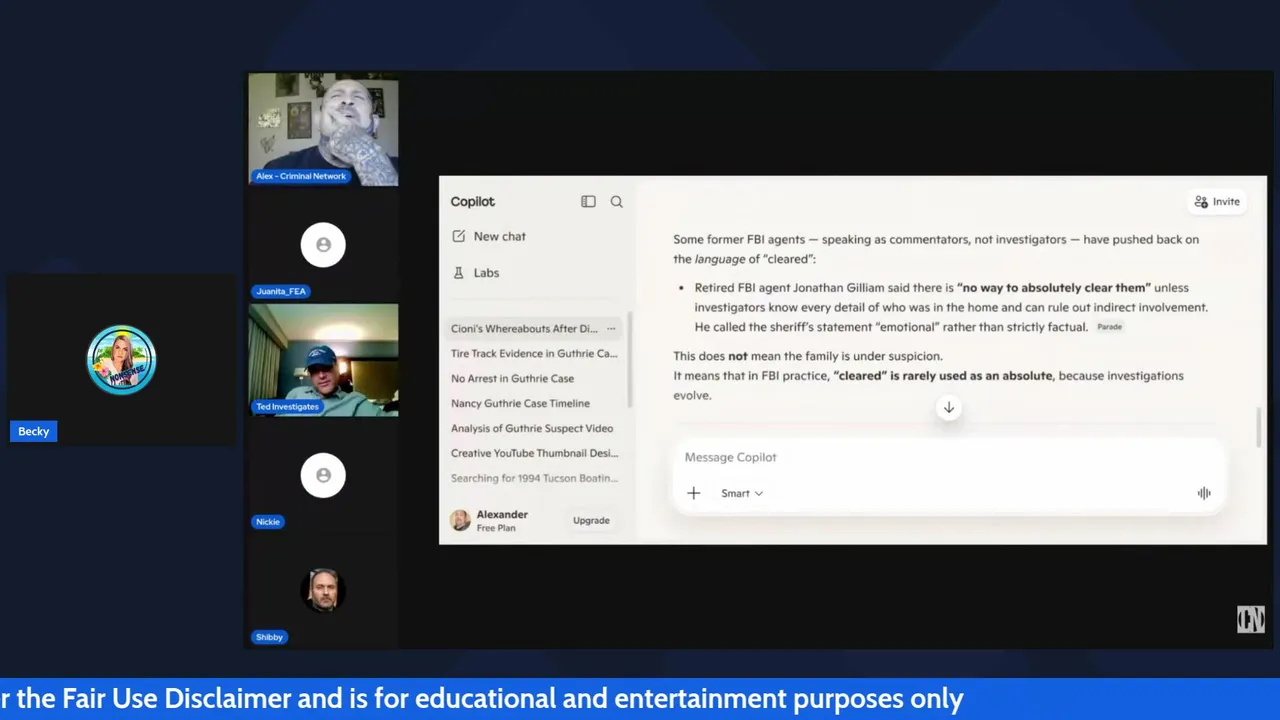This screenshot has width=1280, height=720.
Task: Open the search icon in Copilot sidebar
Action: point(617,202)
